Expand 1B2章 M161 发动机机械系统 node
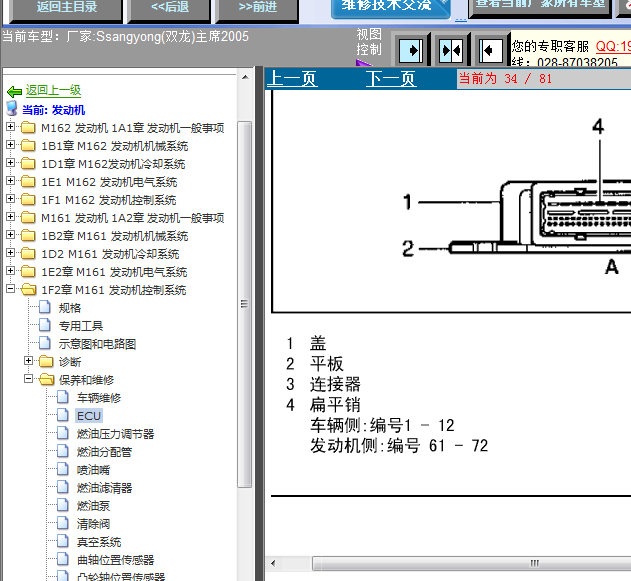The height and width of the screenshot is (581, 631). [10, 235]
